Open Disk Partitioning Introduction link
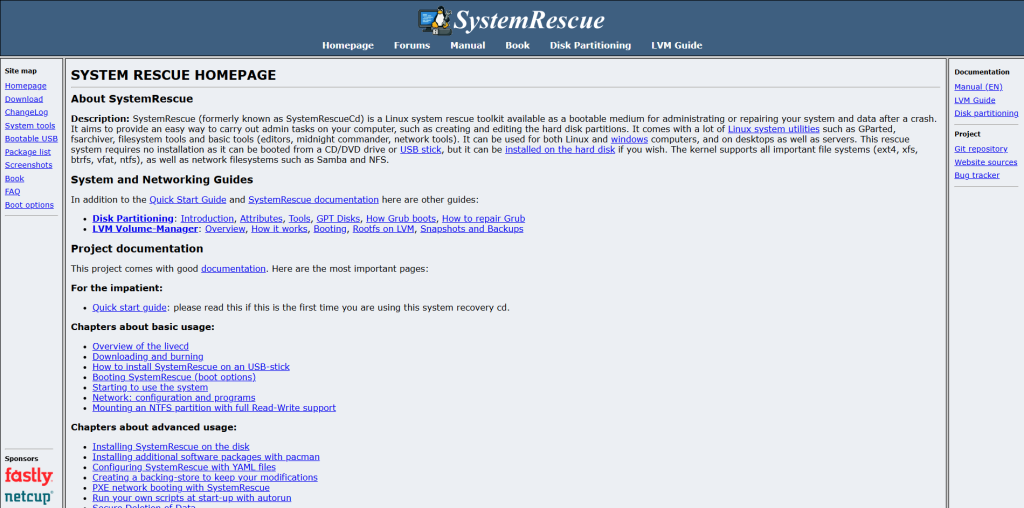This screenshot has width=1024, height=508. pyautogui.click(x=207, y=219)
